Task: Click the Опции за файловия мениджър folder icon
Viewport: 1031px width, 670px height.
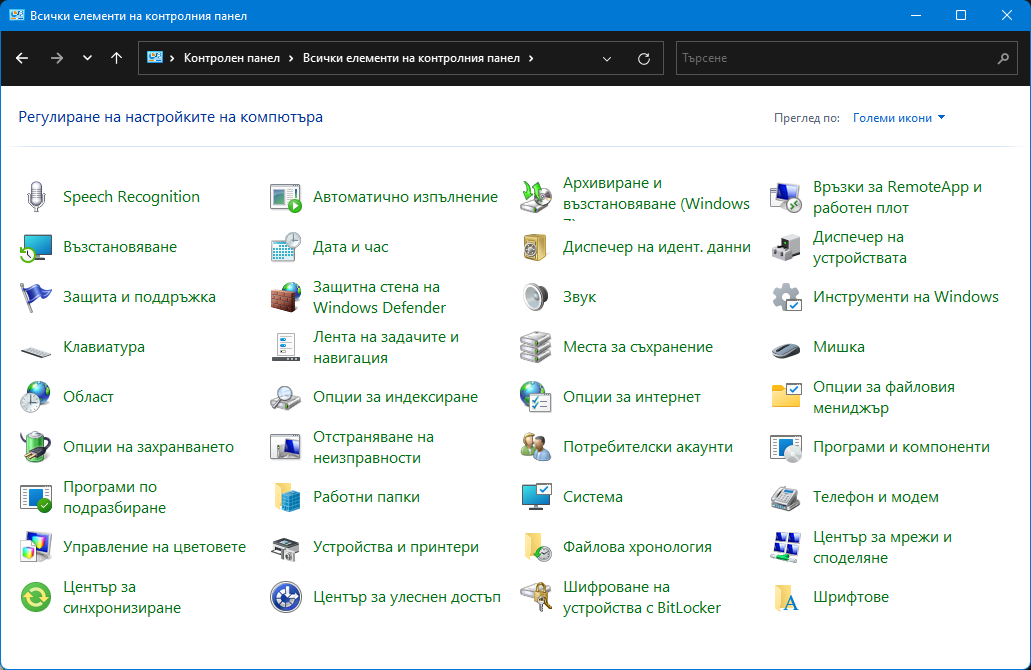Action: [x=786, y=396]
